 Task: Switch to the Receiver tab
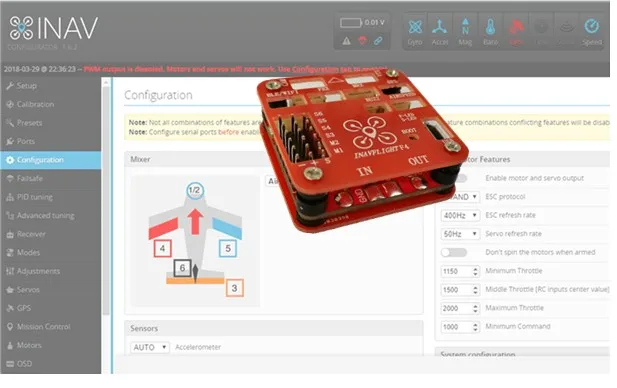pyautogui.click(x=50, y=234)
